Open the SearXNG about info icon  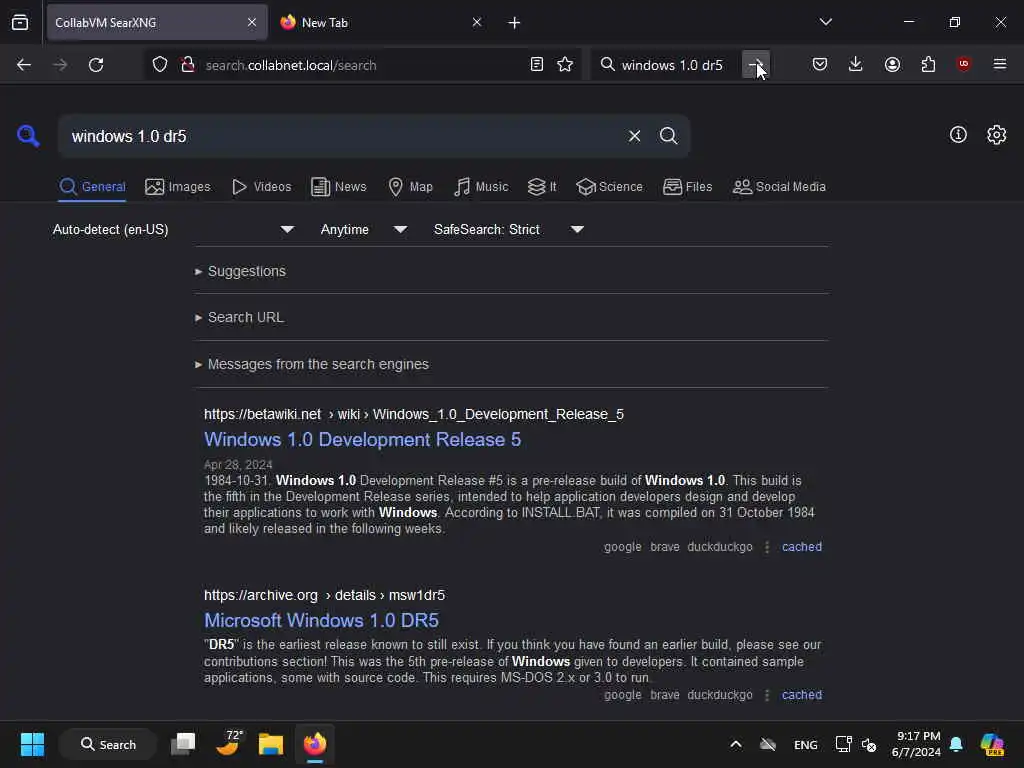[958, 135]
